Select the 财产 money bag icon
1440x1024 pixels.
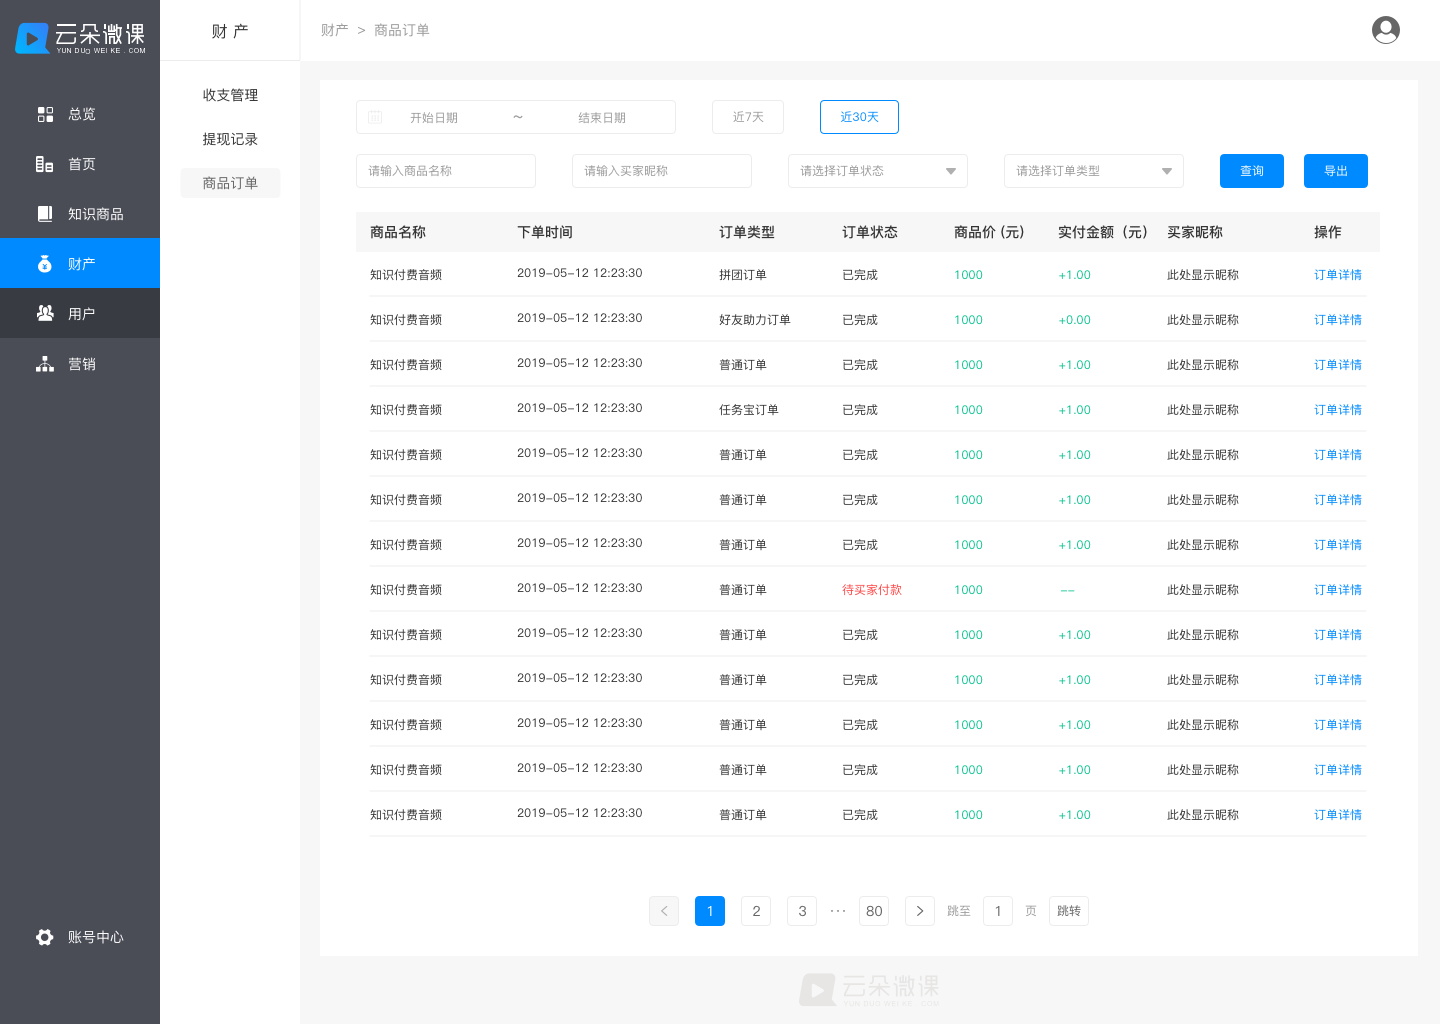(45, 264)
